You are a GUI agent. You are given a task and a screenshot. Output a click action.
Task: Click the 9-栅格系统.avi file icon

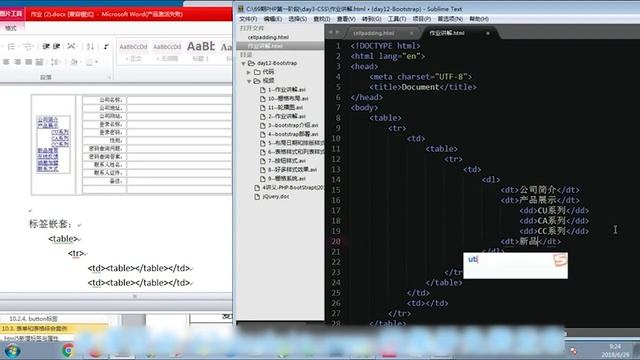(263, 178)
